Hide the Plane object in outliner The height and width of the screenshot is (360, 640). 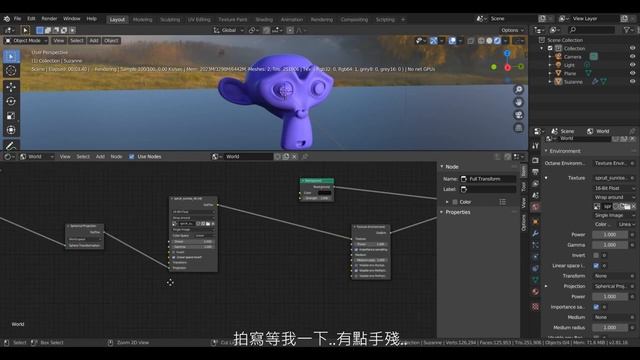(x=632, y=73)
